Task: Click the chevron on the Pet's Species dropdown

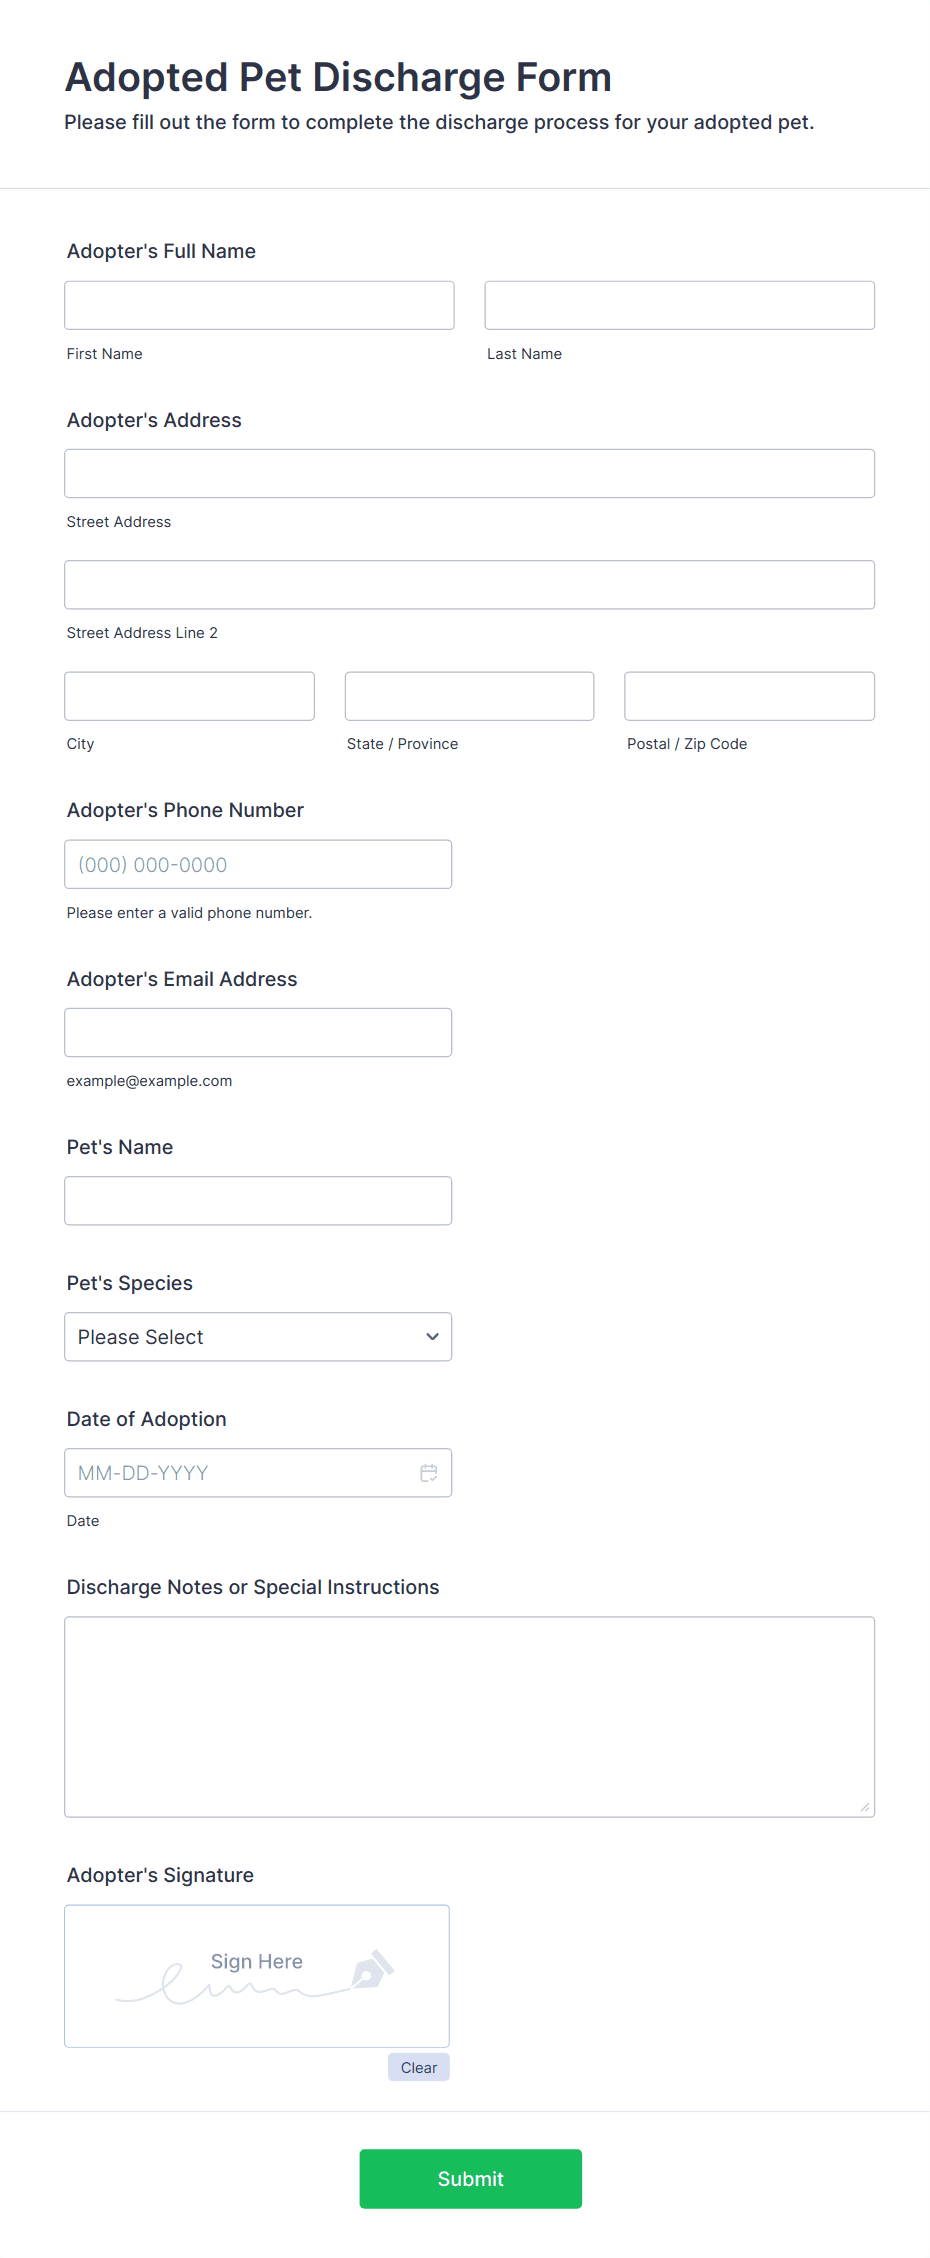Action: pos(431,1336)
